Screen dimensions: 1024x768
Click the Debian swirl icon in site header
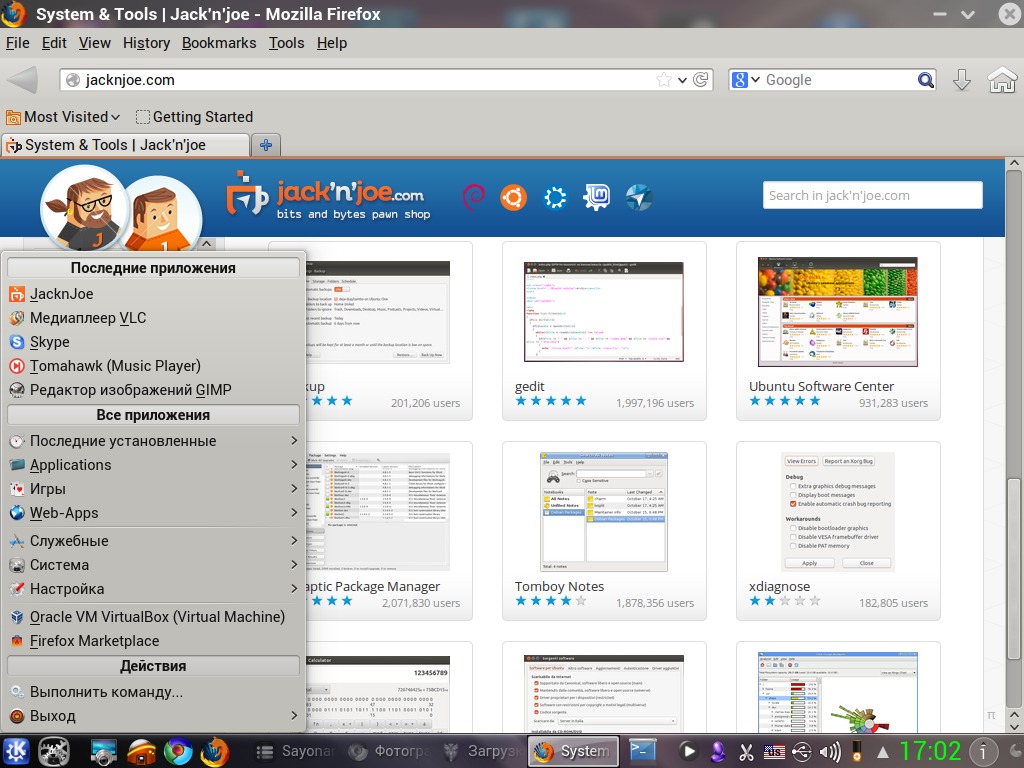[473, 197]
